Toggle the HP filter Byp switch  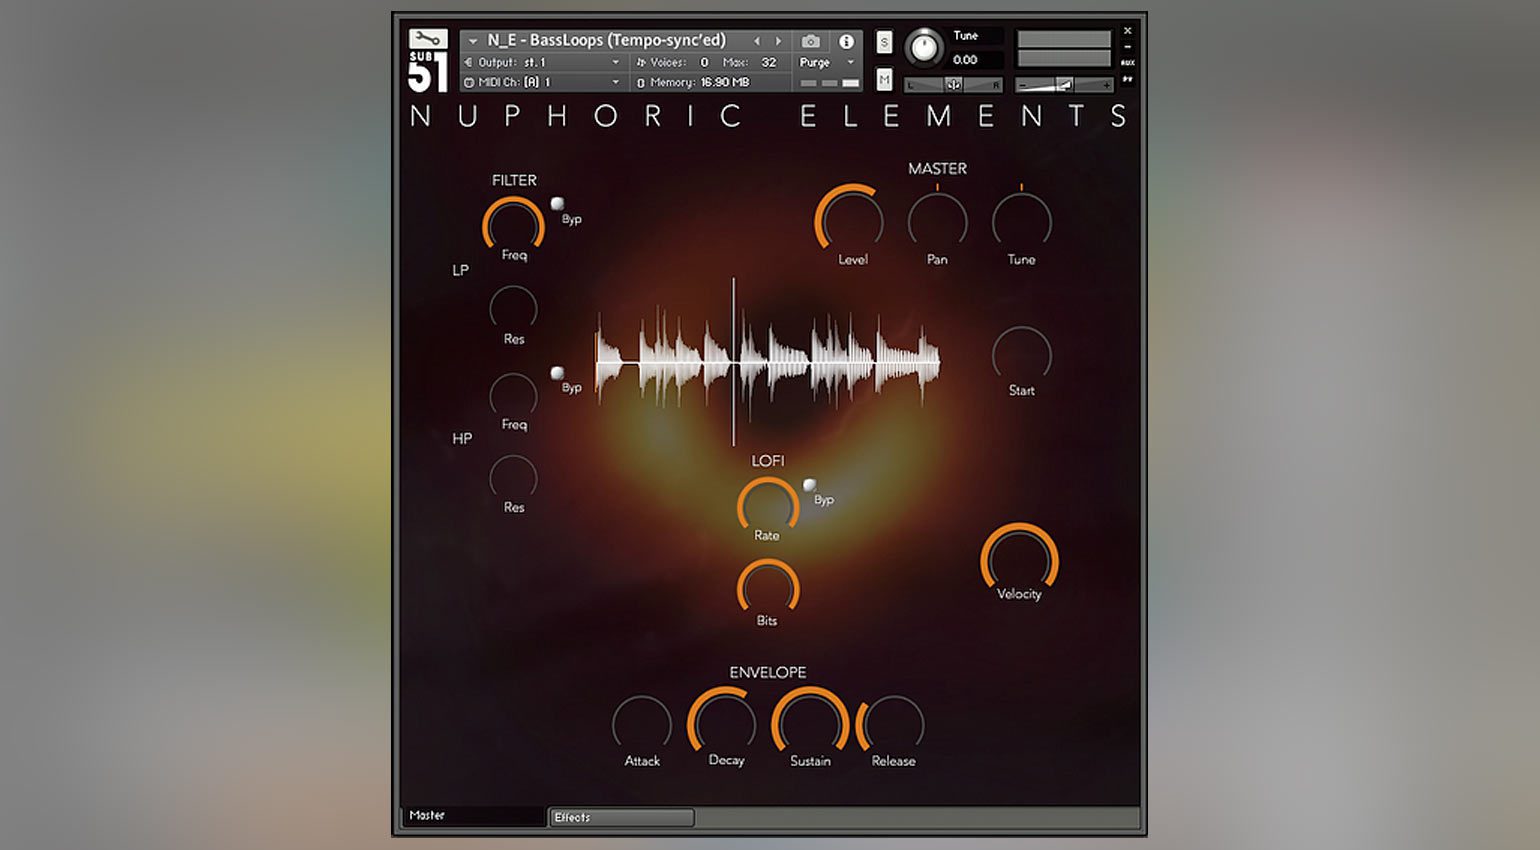(557, 373)
